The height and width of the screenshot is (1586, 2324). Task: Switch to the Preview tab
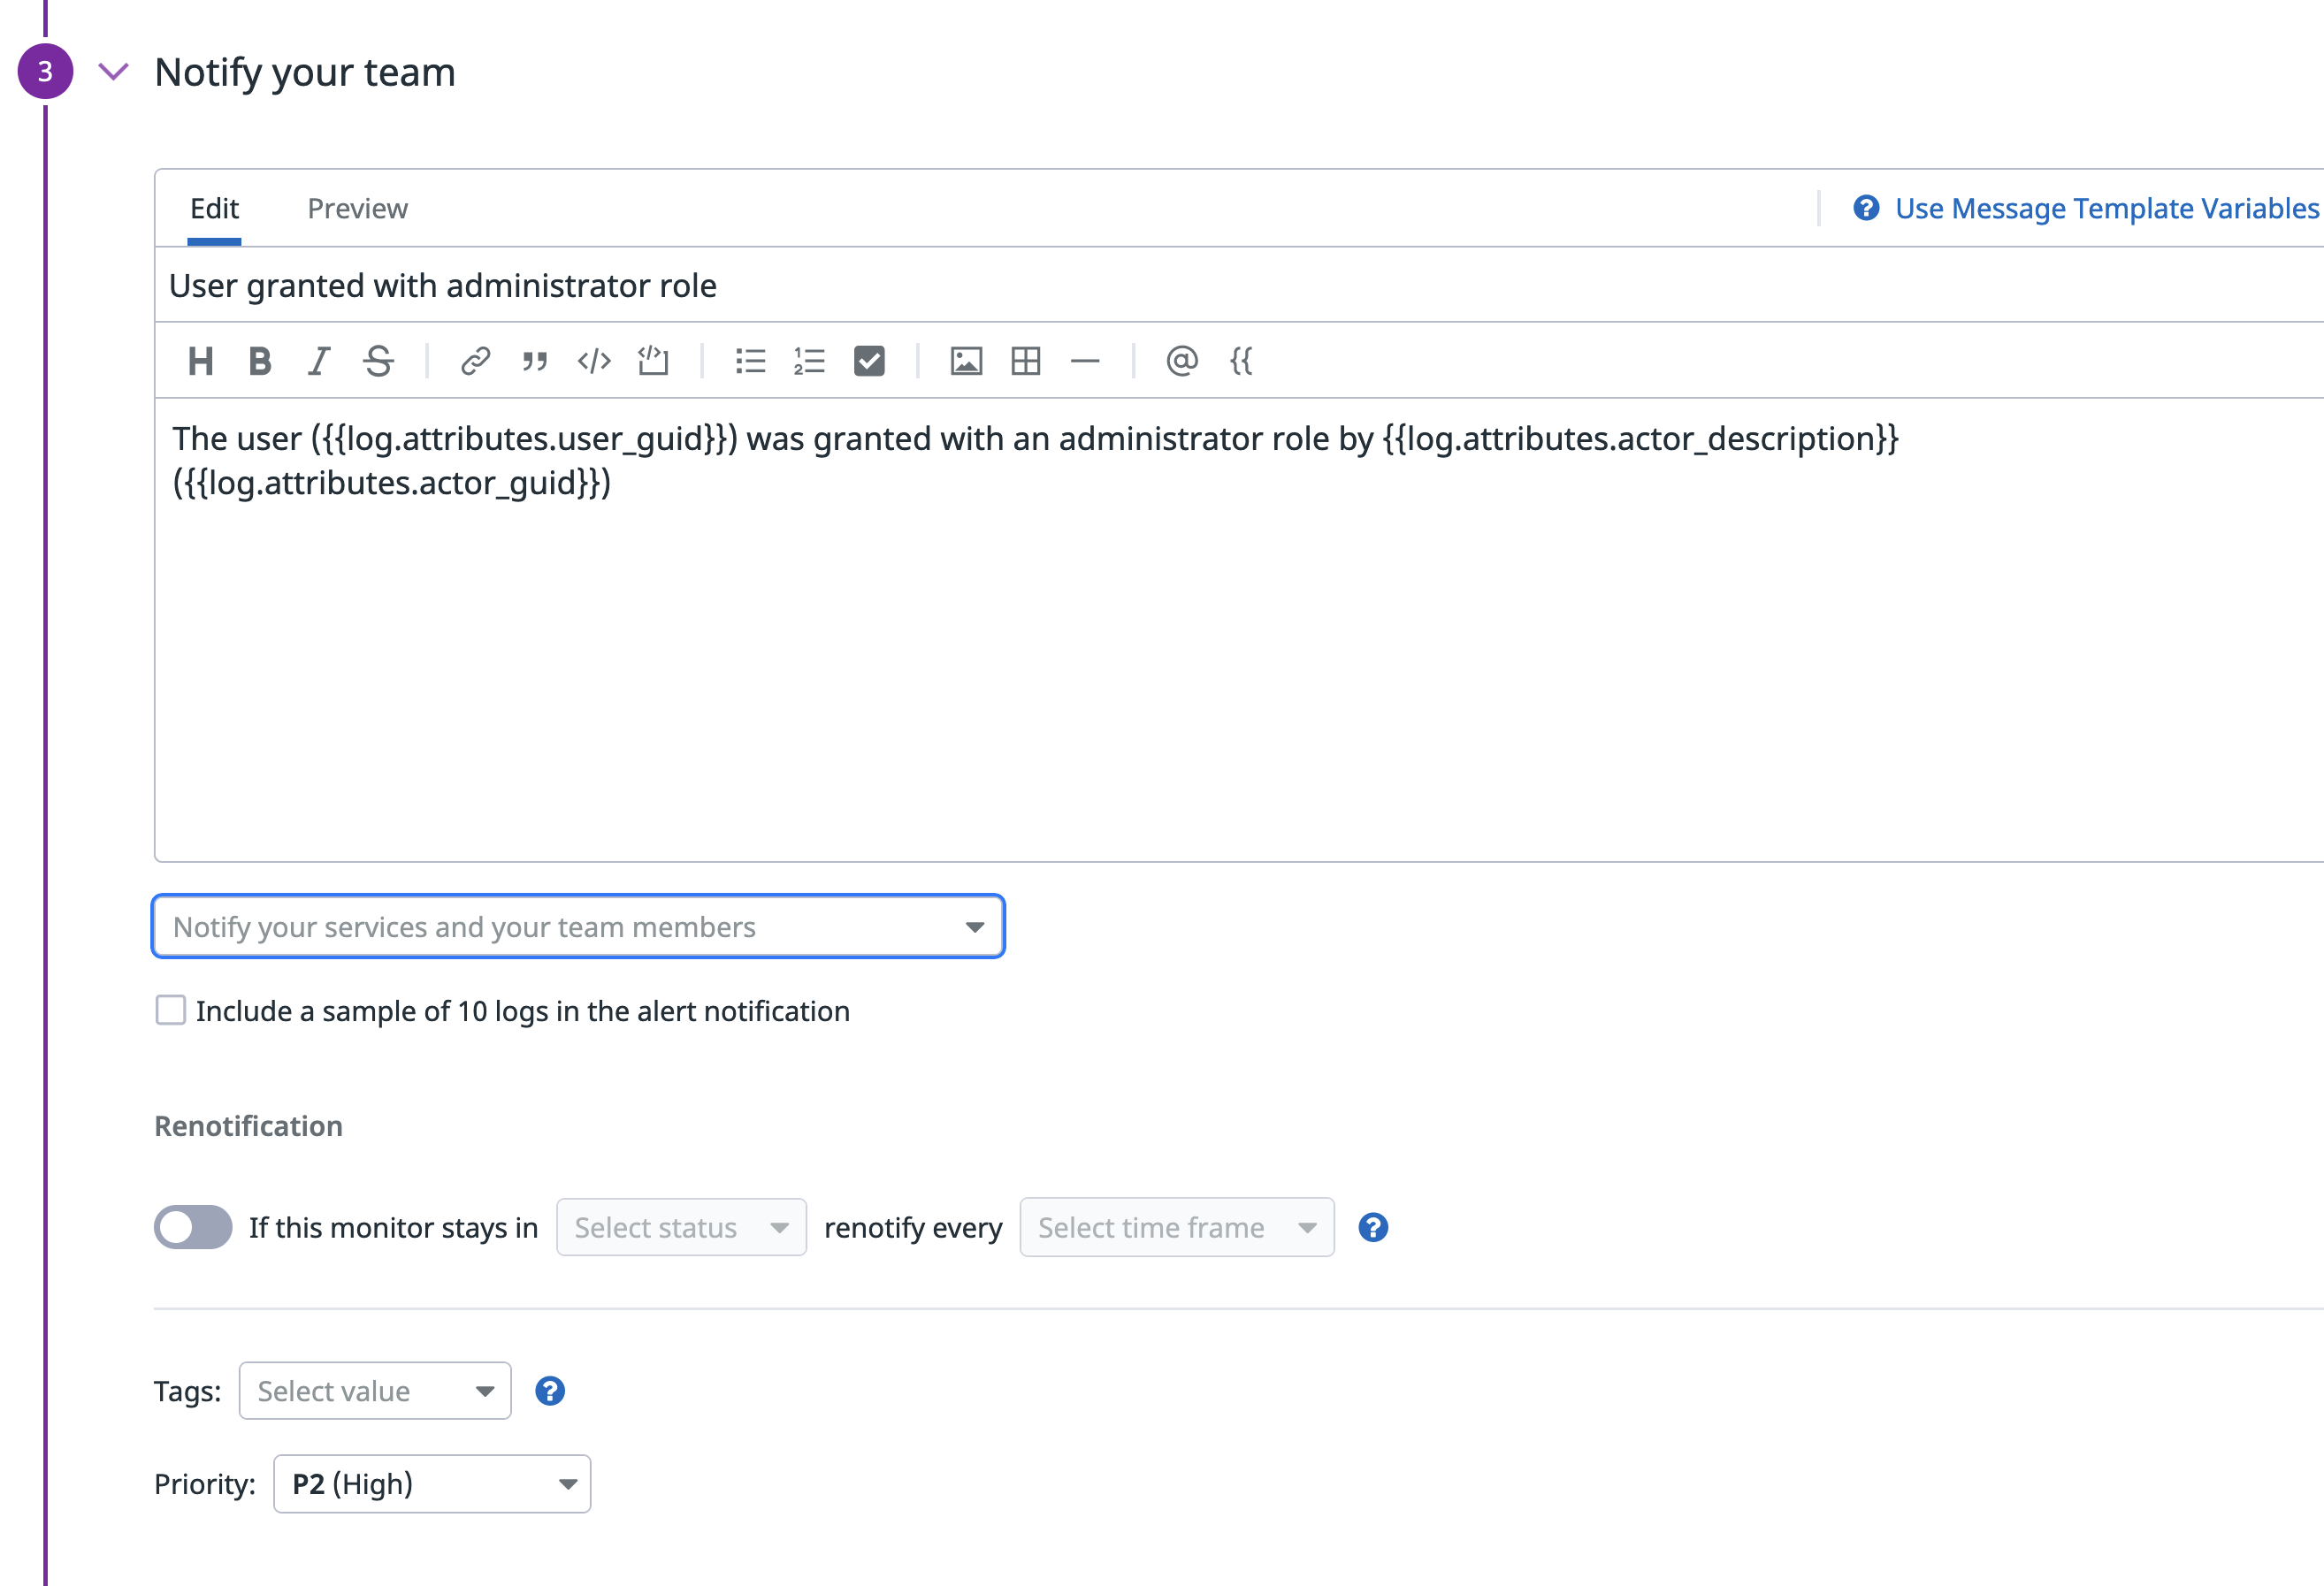click(357, 208)
